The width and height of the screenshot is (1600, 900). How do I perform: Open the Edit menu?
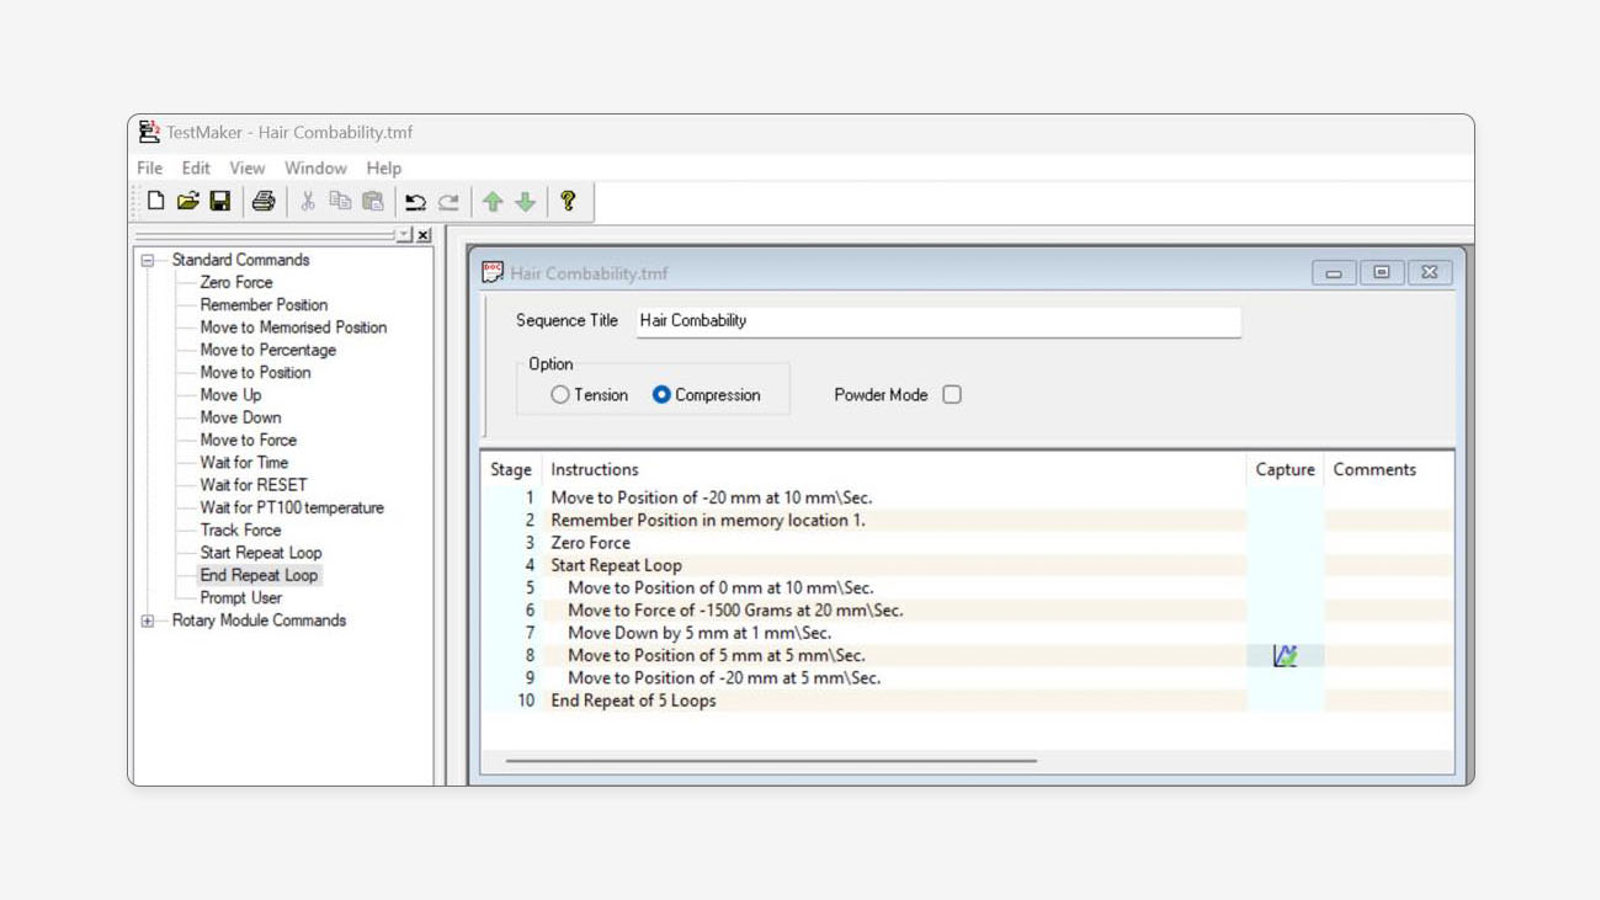tap(195, 168)
